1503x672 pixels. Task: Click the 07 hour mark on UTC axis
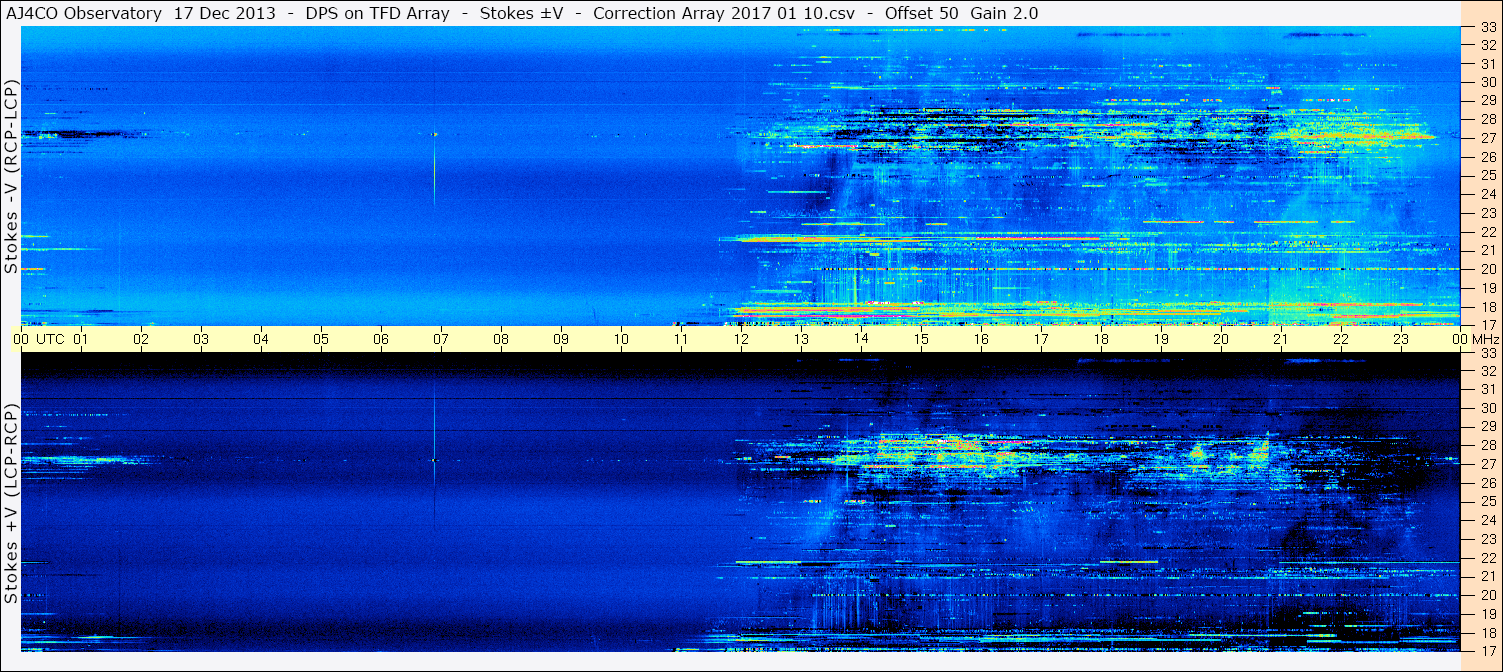(441, 339)
